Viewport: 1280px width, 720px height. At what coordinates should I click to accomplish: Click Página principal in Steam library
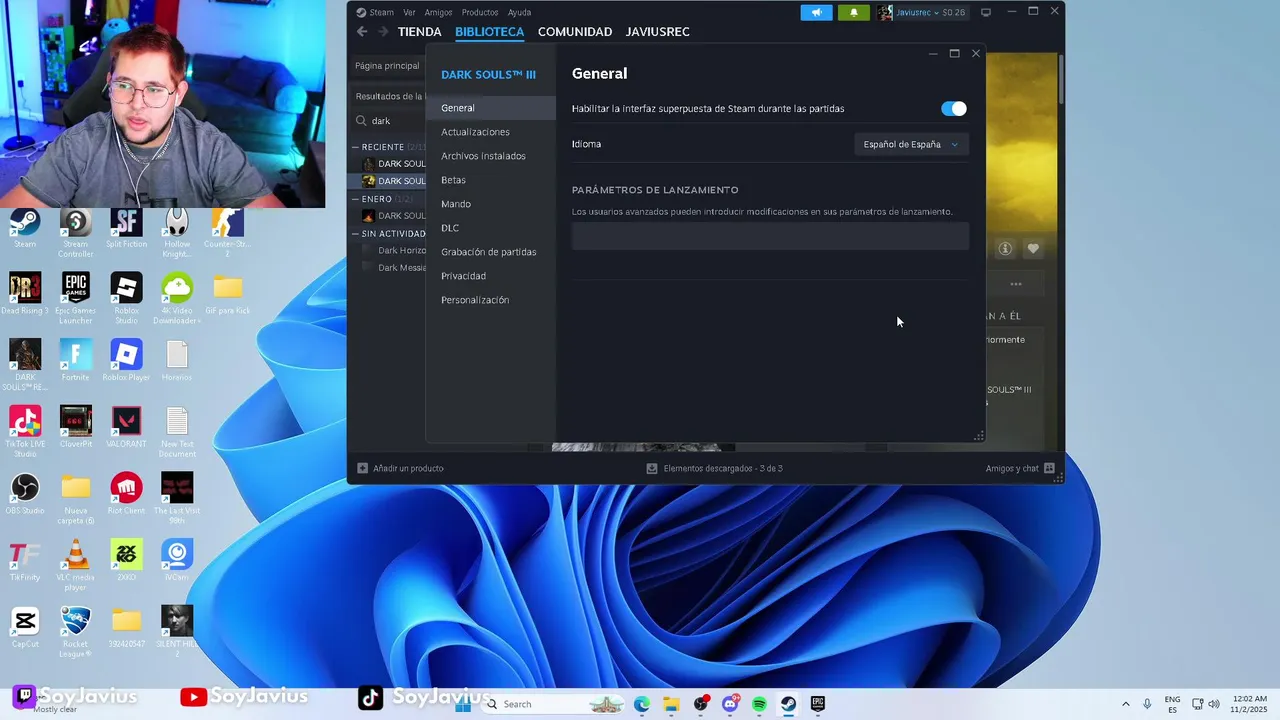(x=387, y=66)
